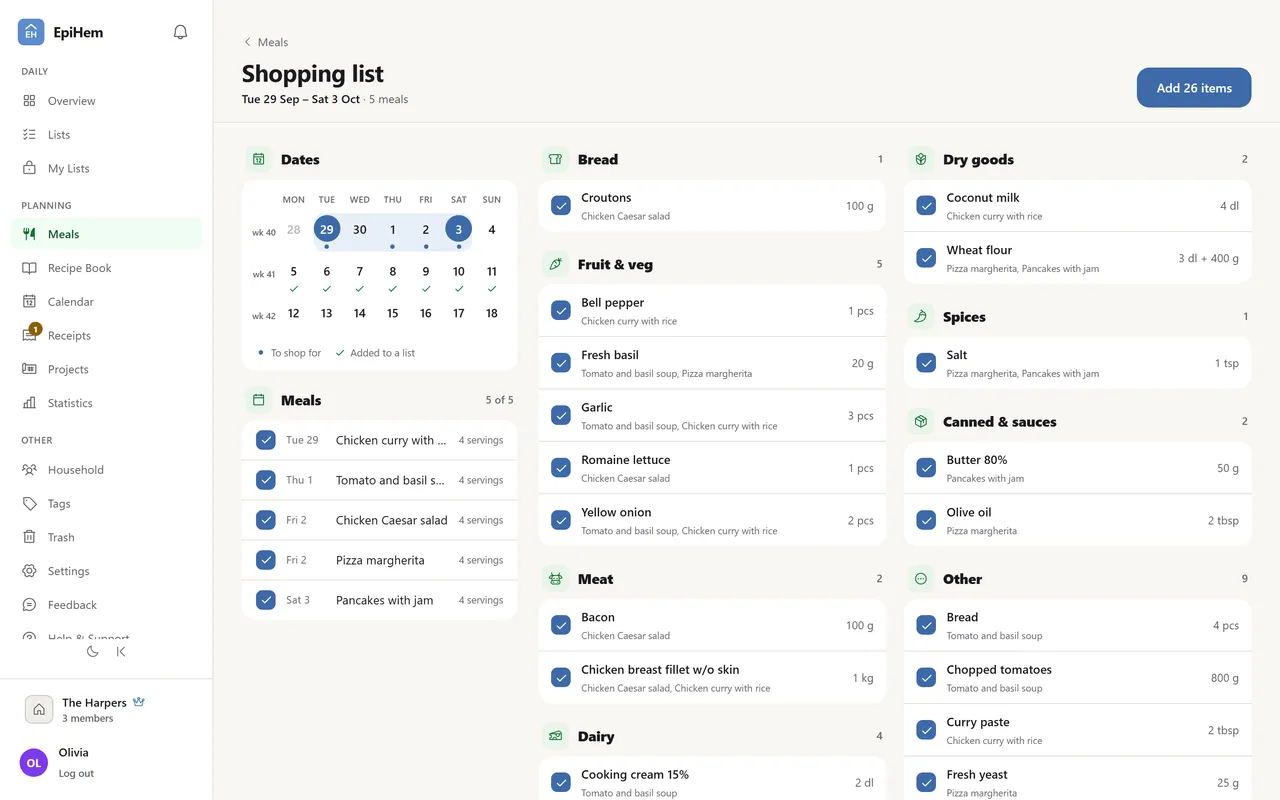Select date 29 in the calendar
The height and width of the screenshot is (800, 1280).
(326, 229)
